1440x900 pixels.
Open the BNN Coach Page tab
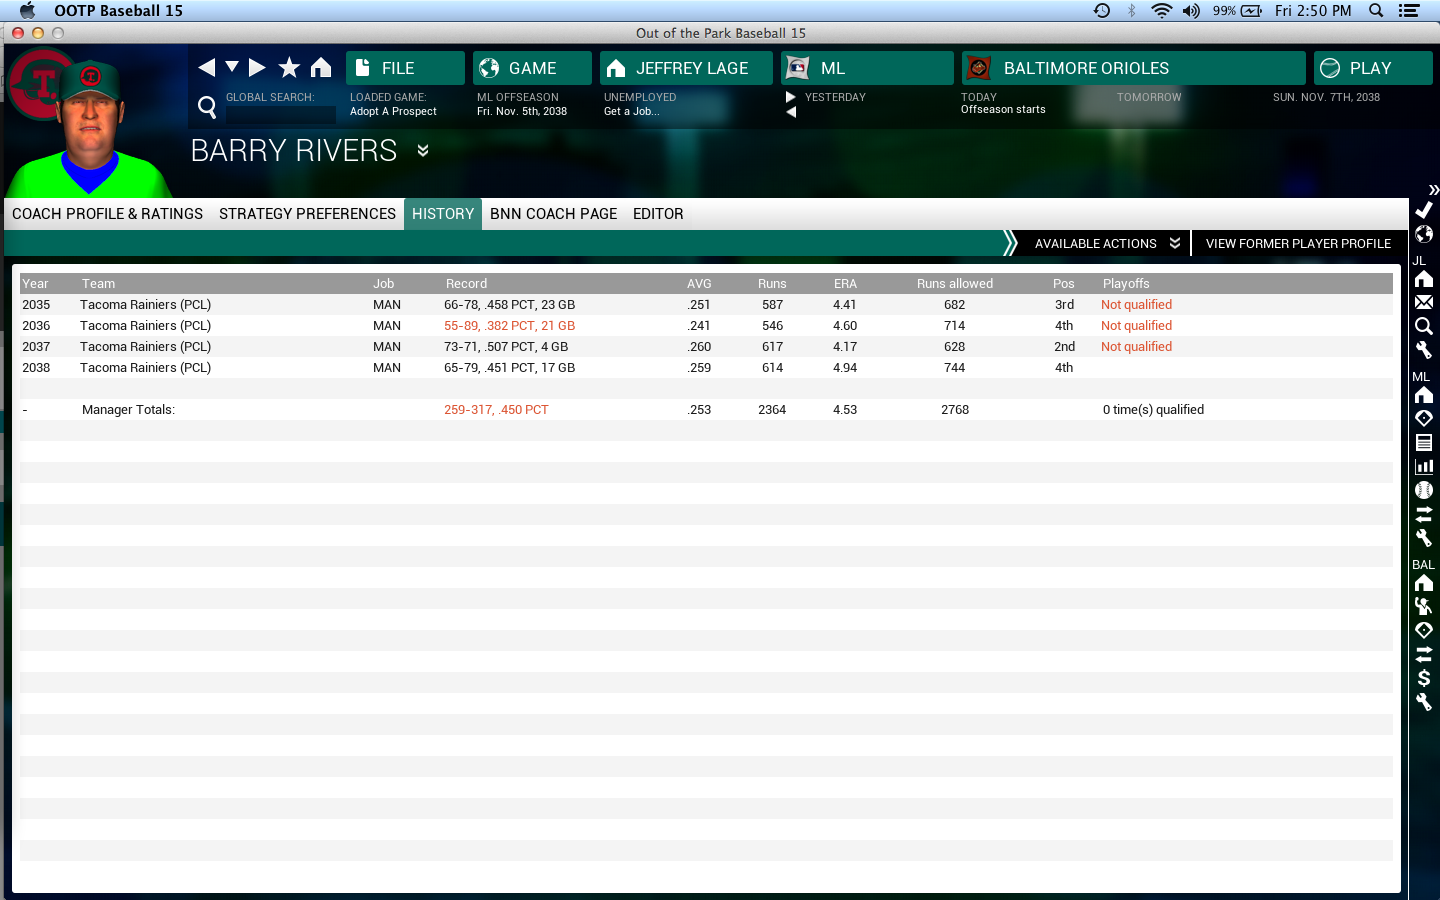point(553,214)
